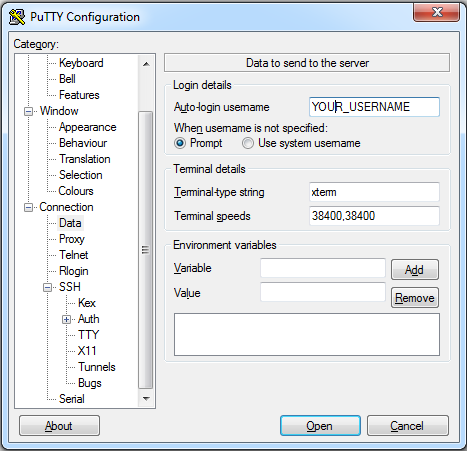Collapse the SSH tree node
Screen dimensions: 467x451
[48, 287]
